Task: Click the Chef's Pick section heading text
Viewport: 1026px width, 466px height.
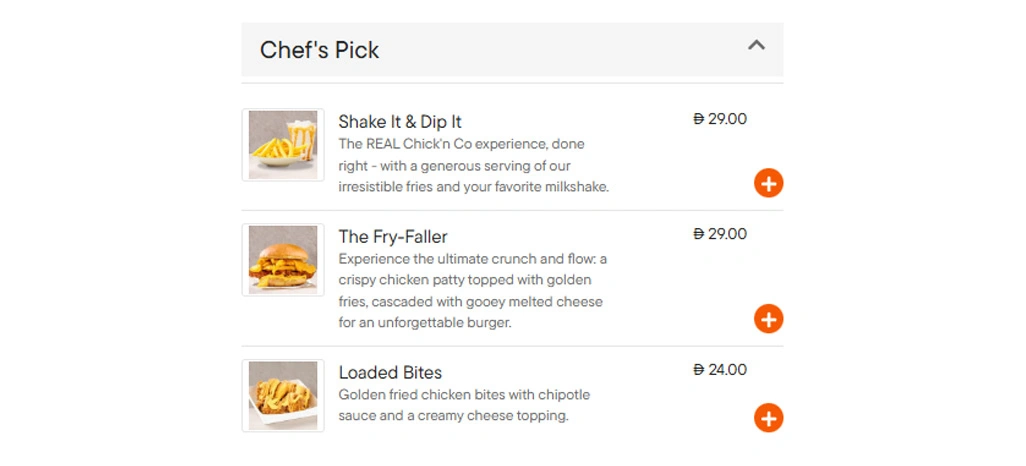Action: (319, 50)
